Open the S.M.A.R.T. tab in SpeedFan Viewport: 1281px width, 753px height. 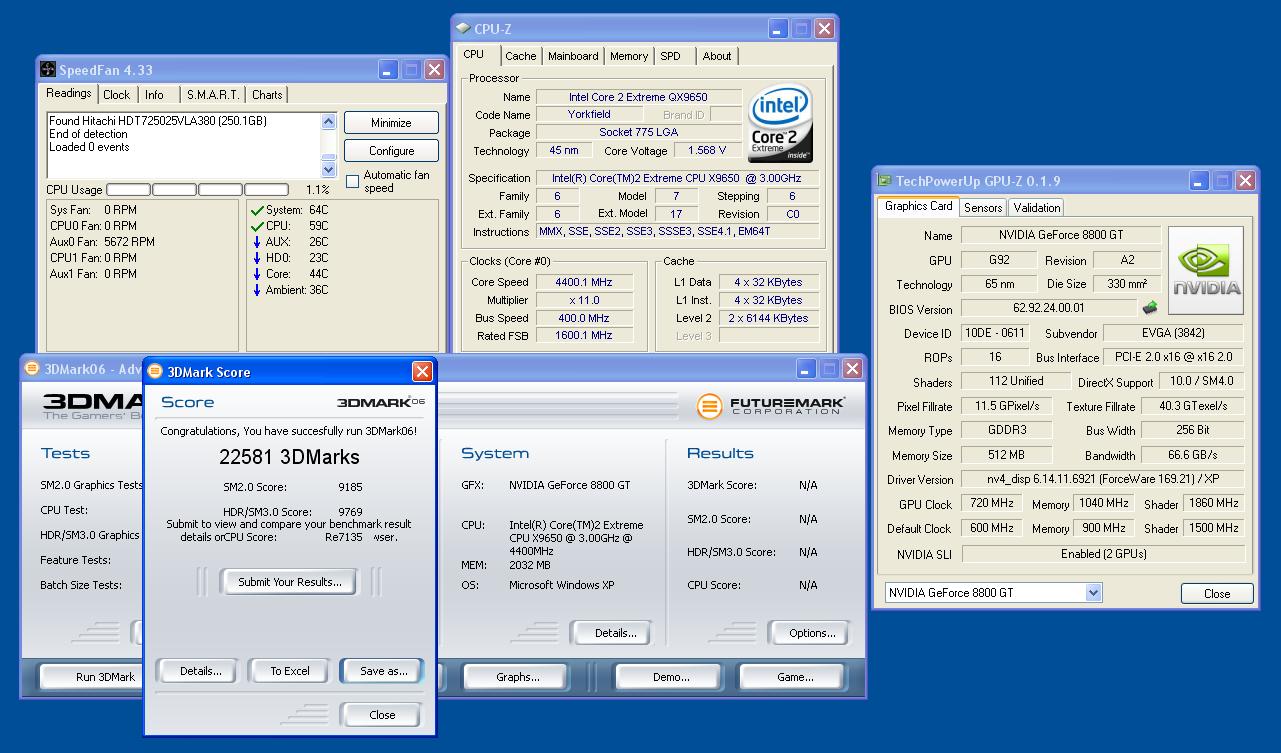pyautogui.click(x=213, y=95)
